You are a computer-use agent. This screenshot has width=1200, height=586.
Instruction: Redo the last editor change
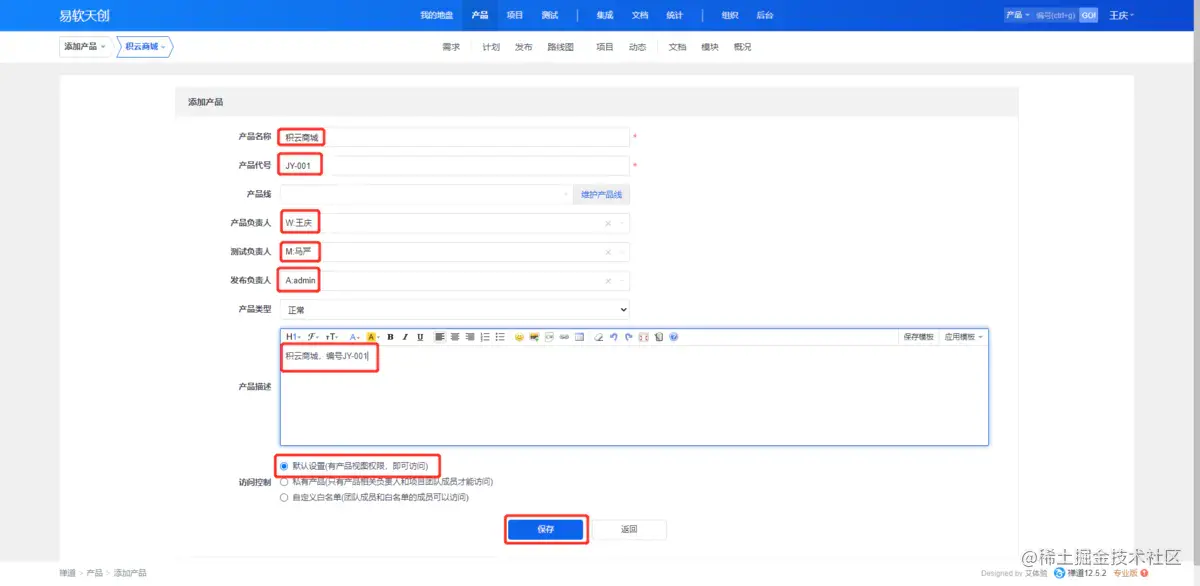628,337
